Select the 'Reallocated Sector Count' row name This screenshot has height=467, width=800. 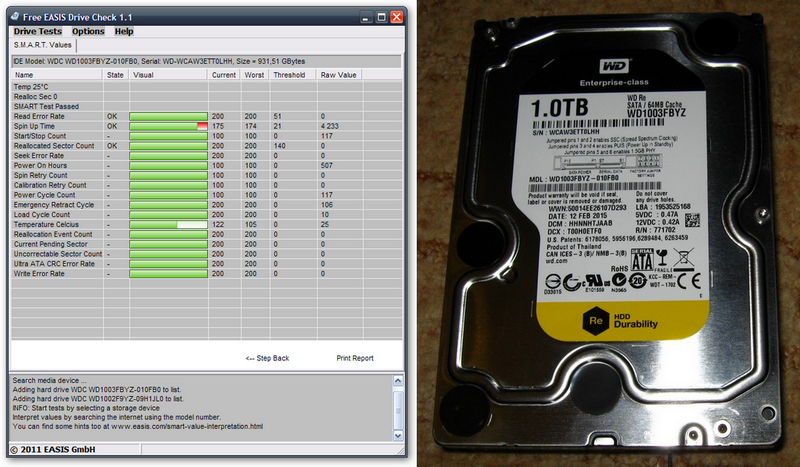[54, 146]
